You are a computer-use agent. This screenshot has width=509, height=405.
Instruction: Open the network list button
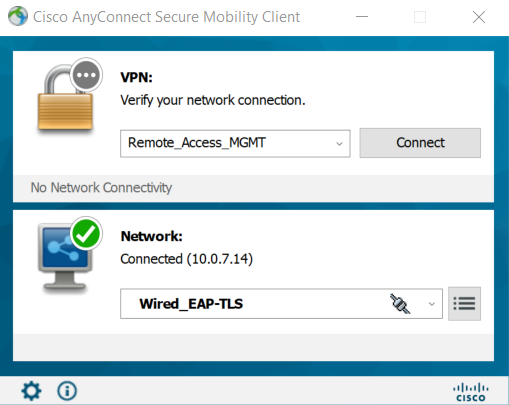click(x=464, y=304)
